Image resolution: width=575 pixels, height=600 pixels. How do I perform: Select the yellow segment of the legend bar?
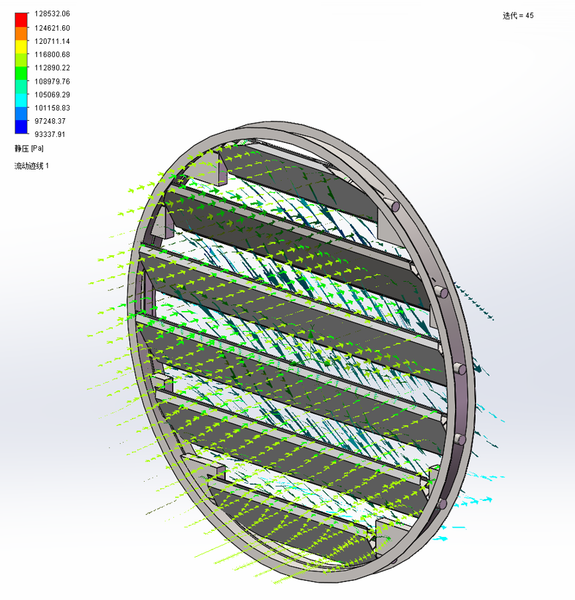click(21, 47)
